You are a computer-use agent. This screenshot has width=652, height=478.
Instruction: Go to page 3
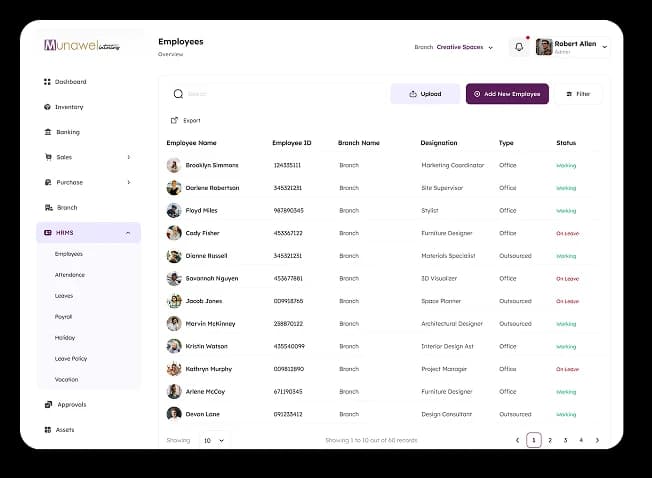pos(566,440)
